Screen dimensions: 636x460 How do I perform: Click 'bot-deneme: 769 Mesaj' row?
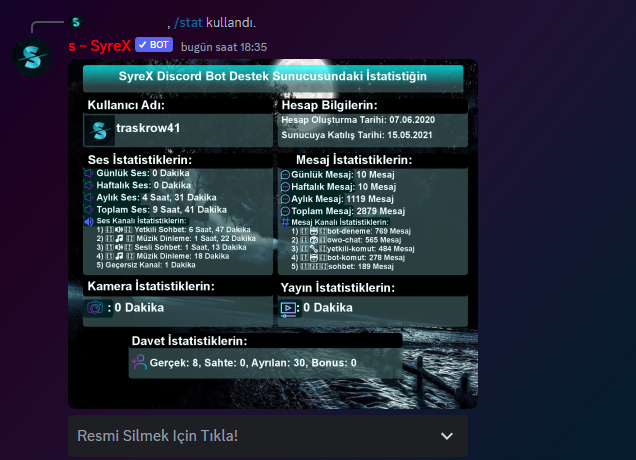[x=351, y=231]
